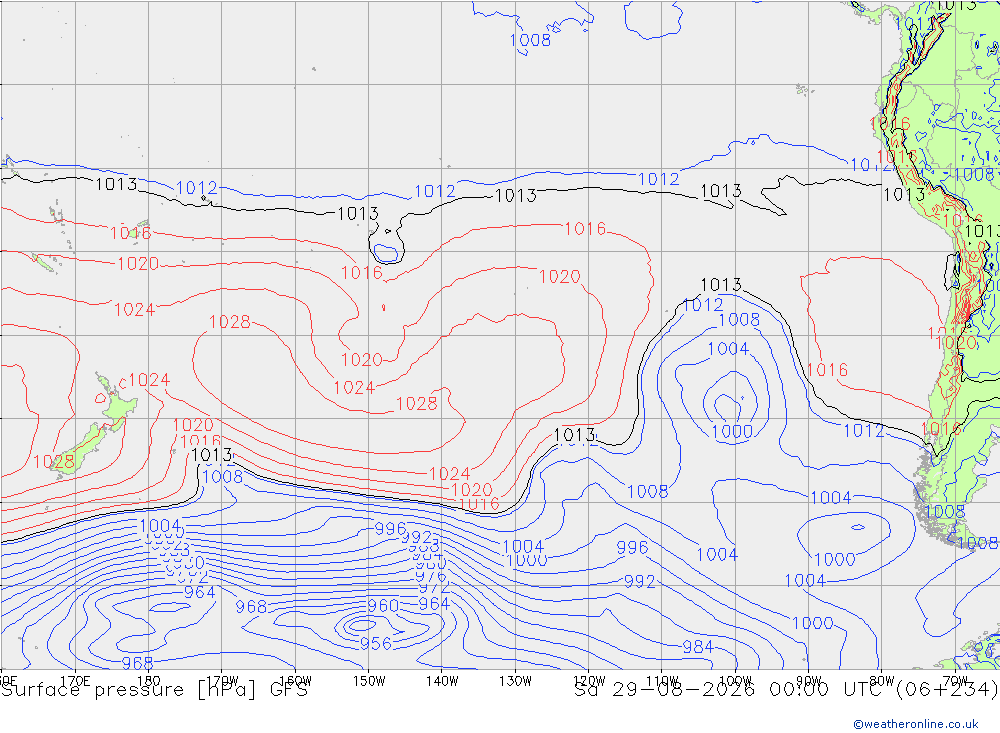
Task: Click the 90W longitude label
Action: pyautogui.click(x=809, y=681)
